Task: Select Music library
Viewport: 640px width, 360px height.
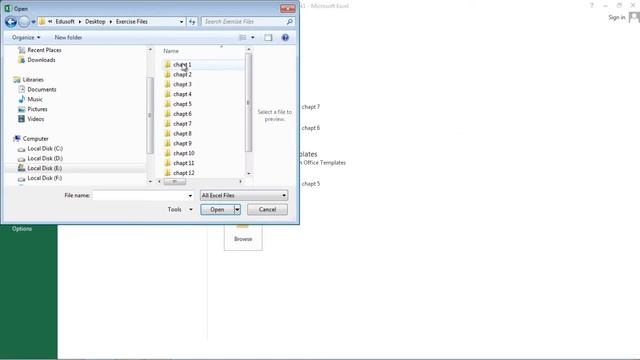Action: coord(30,99)
